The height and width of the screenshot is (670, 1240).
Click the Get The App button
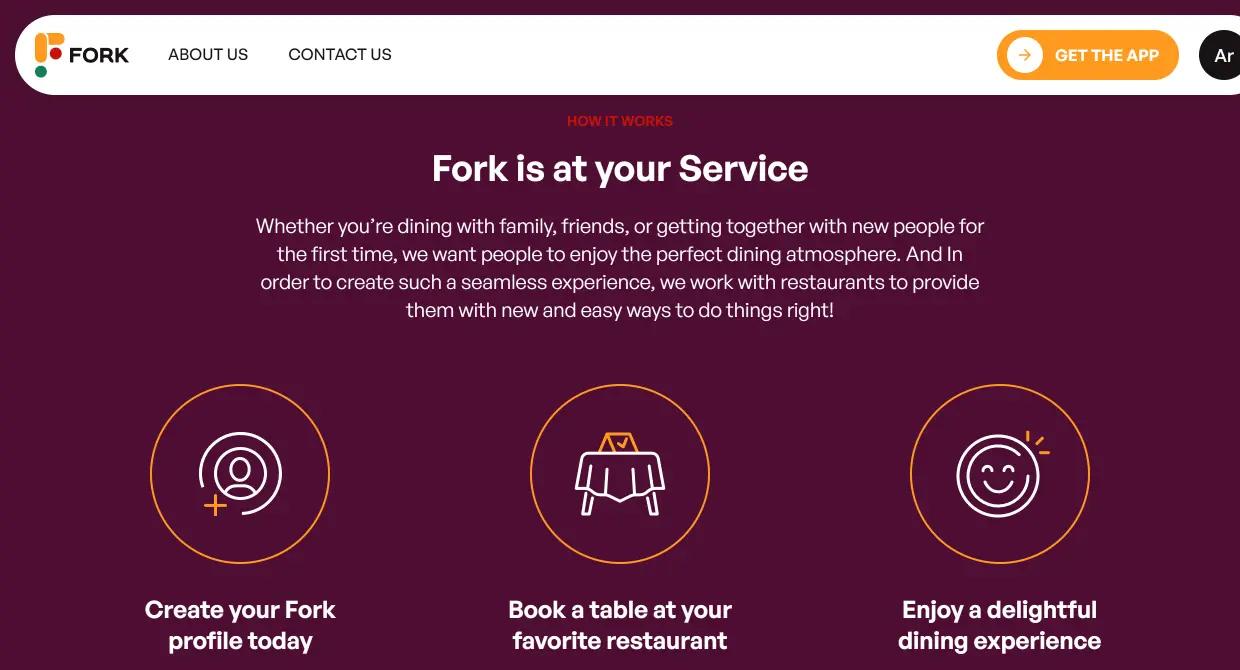(1088, 55)
